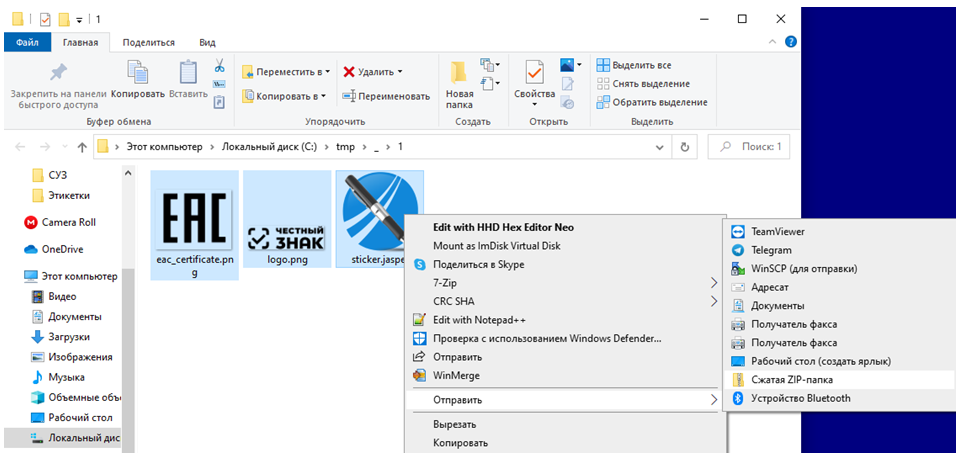This screenshot has width=957, height=456.
Task: Open the quick access toolbar customize dropdown
Action: coord(79,20)
